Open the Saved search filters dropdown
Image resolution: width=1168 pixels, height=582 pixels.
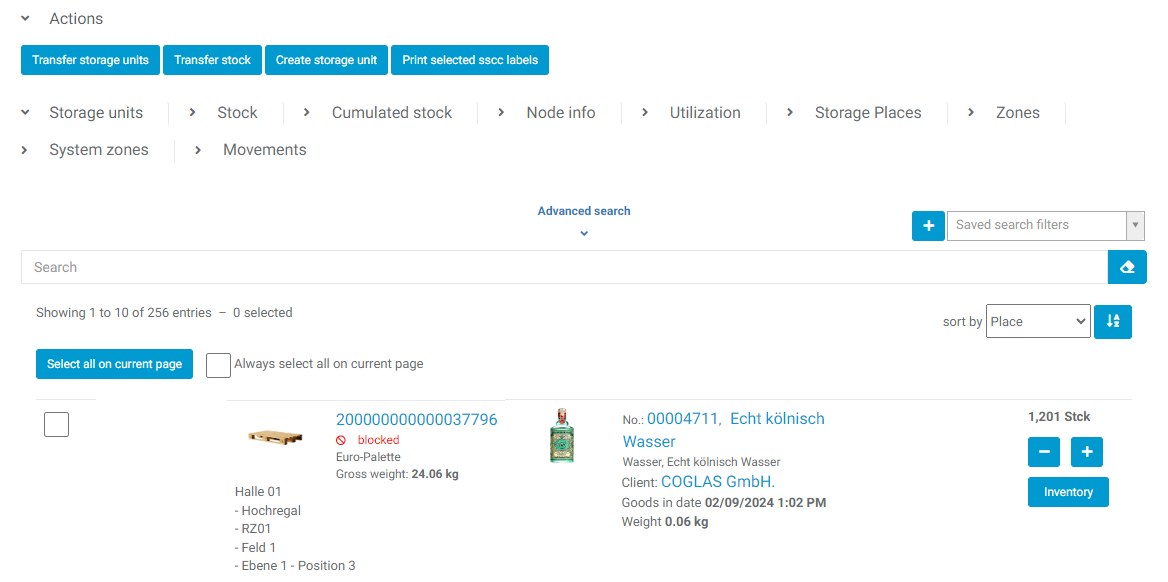pyautogui.click(x=1045, y=226)
